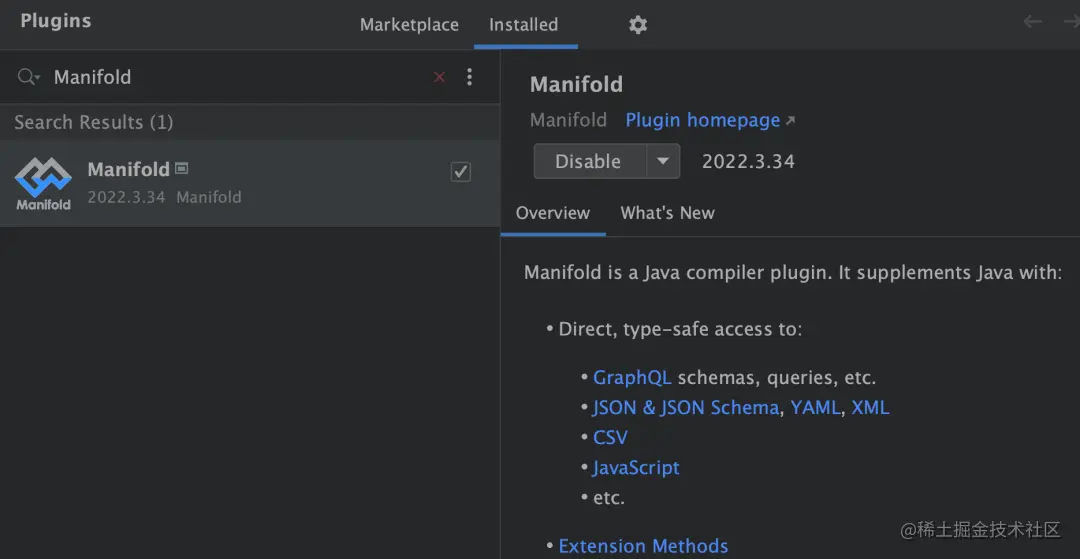1080x559 pixels.
Task: Navigate back with the left arrow
Action: 1033,22
